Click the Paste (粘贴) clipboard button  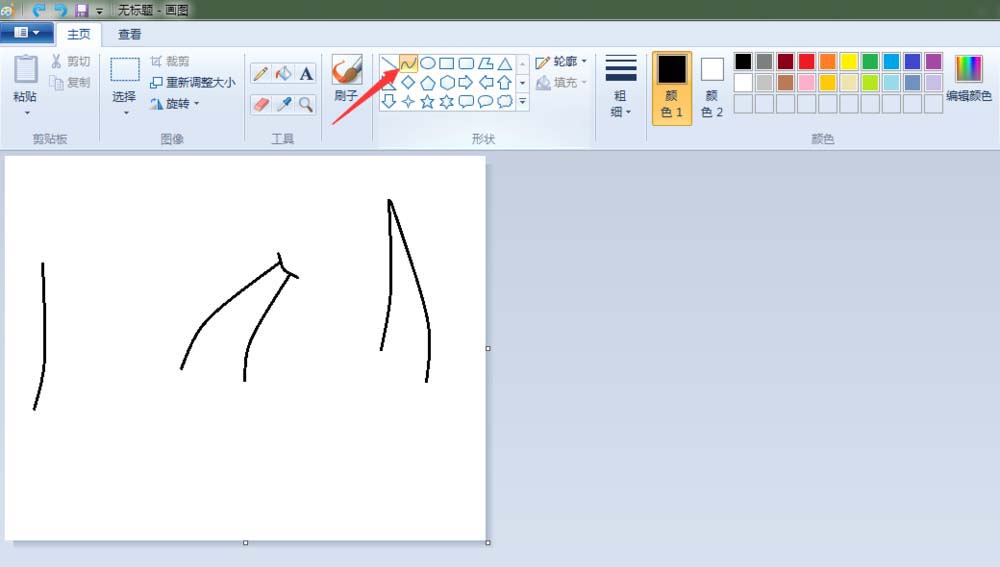(26, 78)
